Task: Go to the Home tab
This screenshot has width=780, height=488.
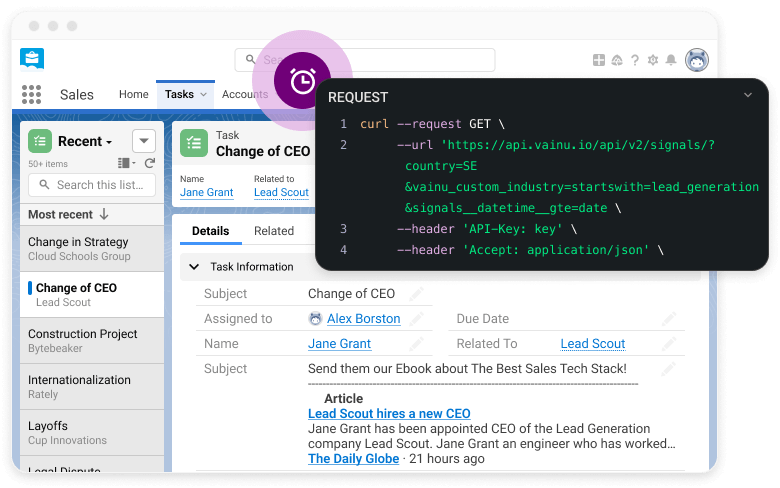Action: (x=133, y=94)
